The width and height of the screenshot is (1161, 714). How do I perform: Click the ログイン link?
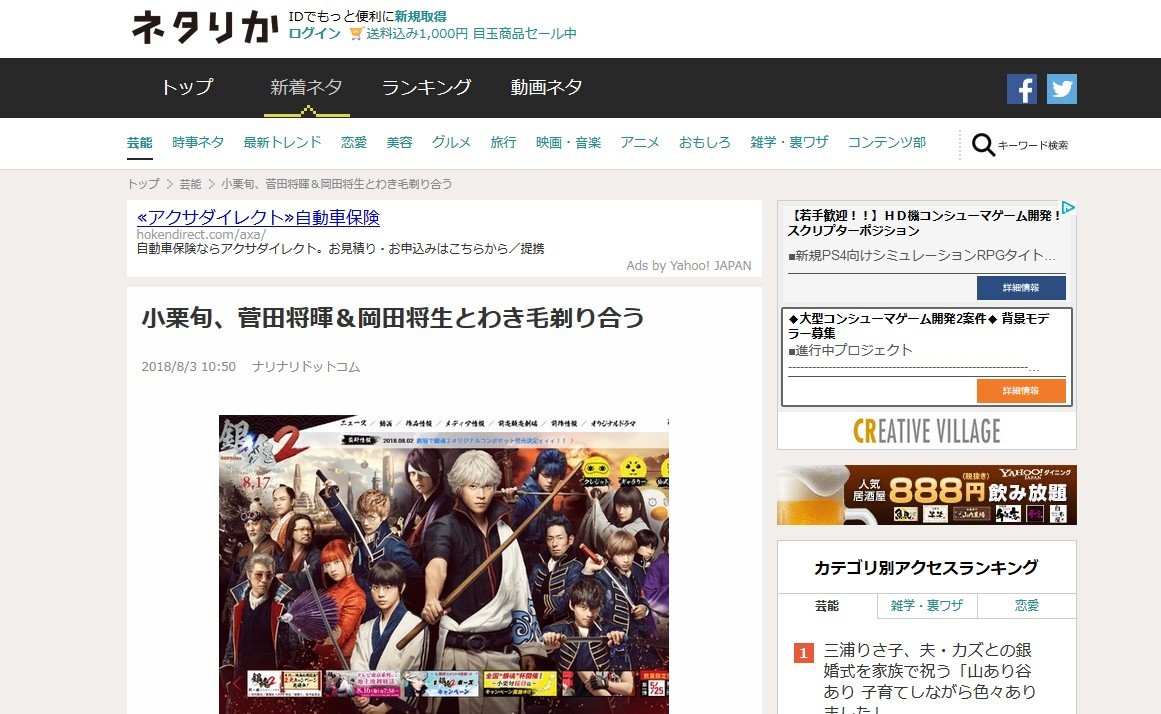315,33
